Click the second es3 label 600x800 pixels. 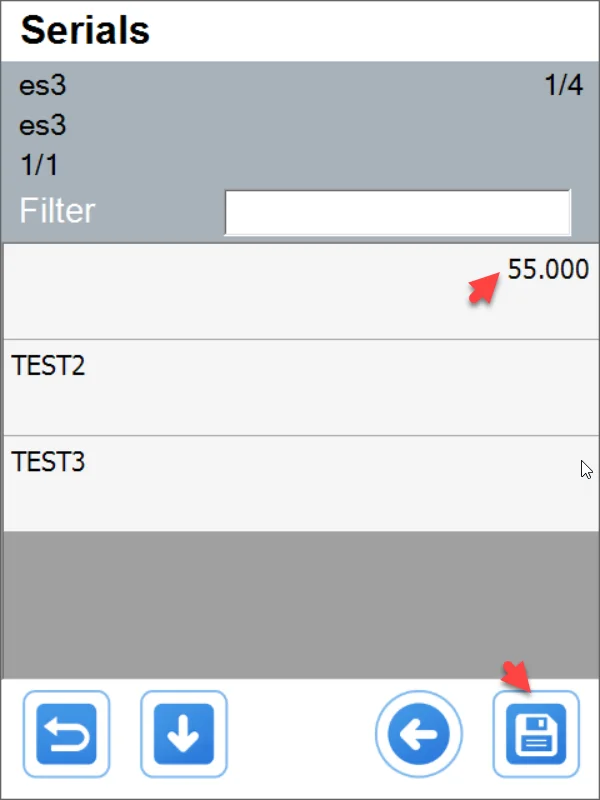[43, 126]
